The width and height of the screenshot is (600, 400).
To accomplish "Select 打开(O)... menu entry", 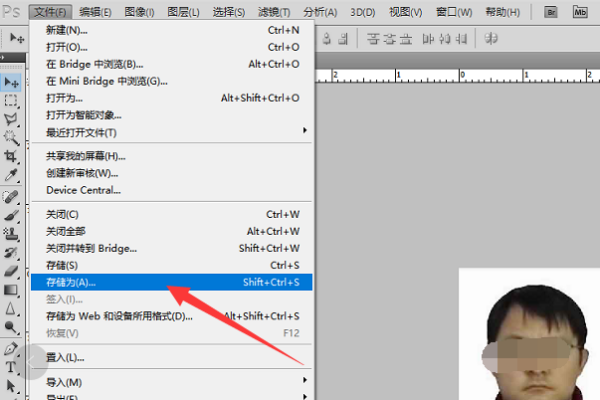I will coord(66,47).
